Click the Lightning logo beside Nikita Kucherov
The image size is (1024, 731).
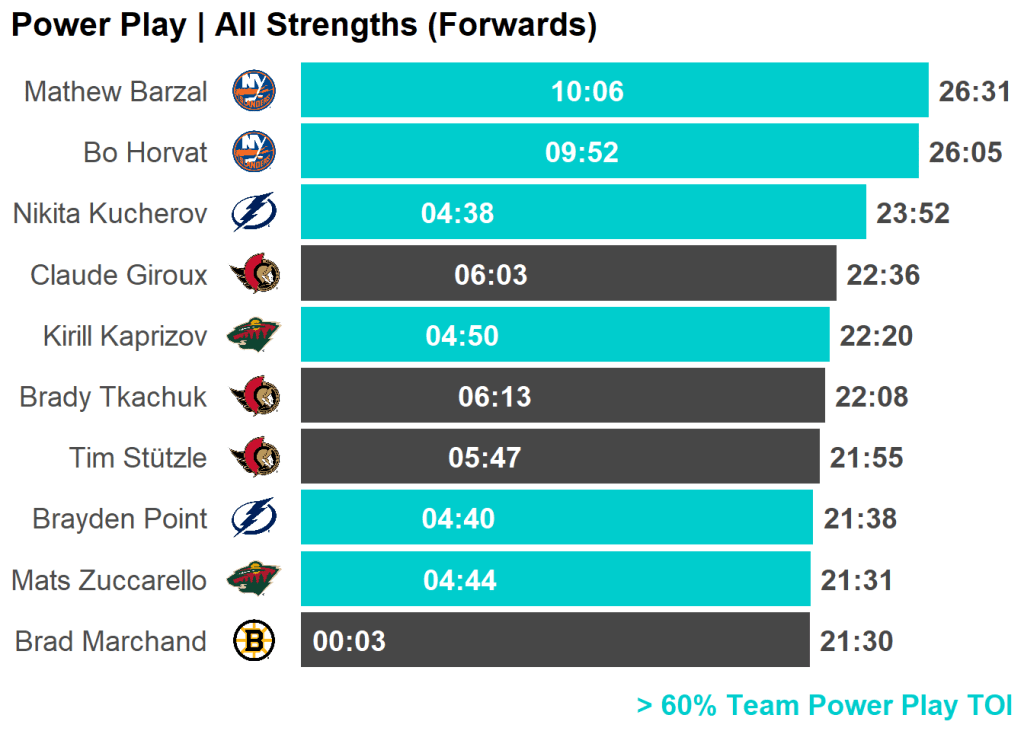click(254, 213)
